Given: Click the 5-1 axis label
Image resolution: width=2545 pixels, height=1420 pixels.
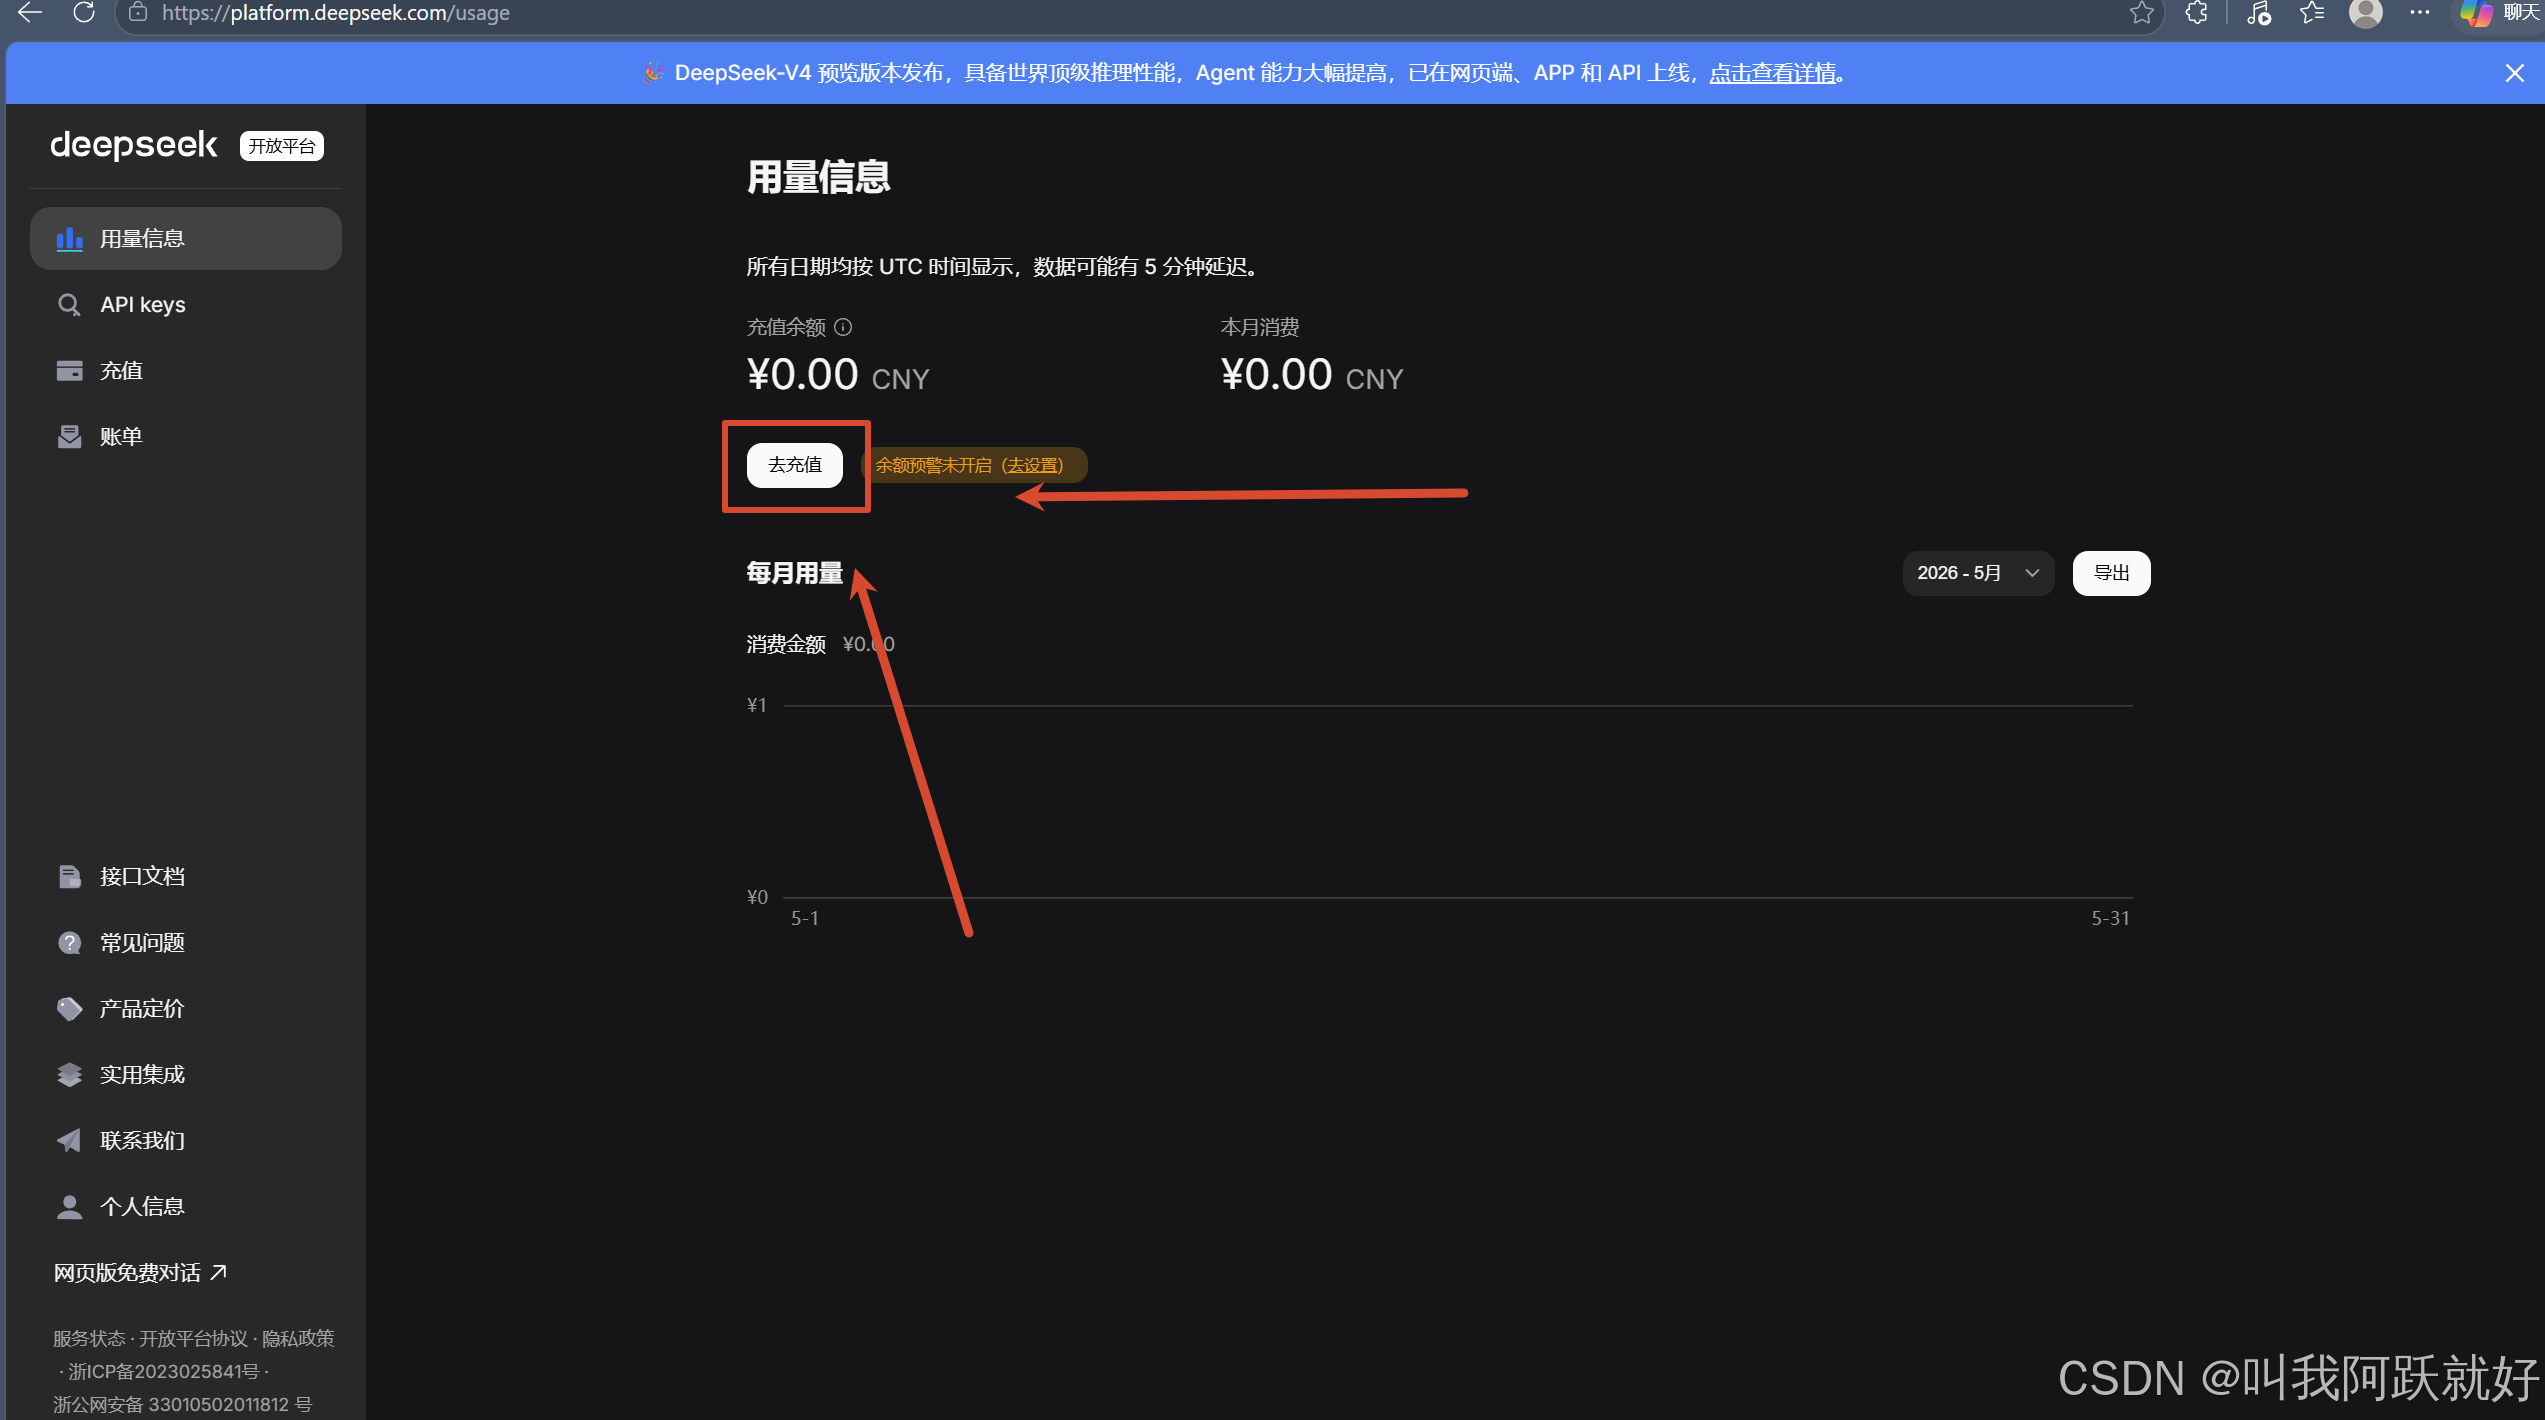Looking at the screenshot, I should 805,918.
